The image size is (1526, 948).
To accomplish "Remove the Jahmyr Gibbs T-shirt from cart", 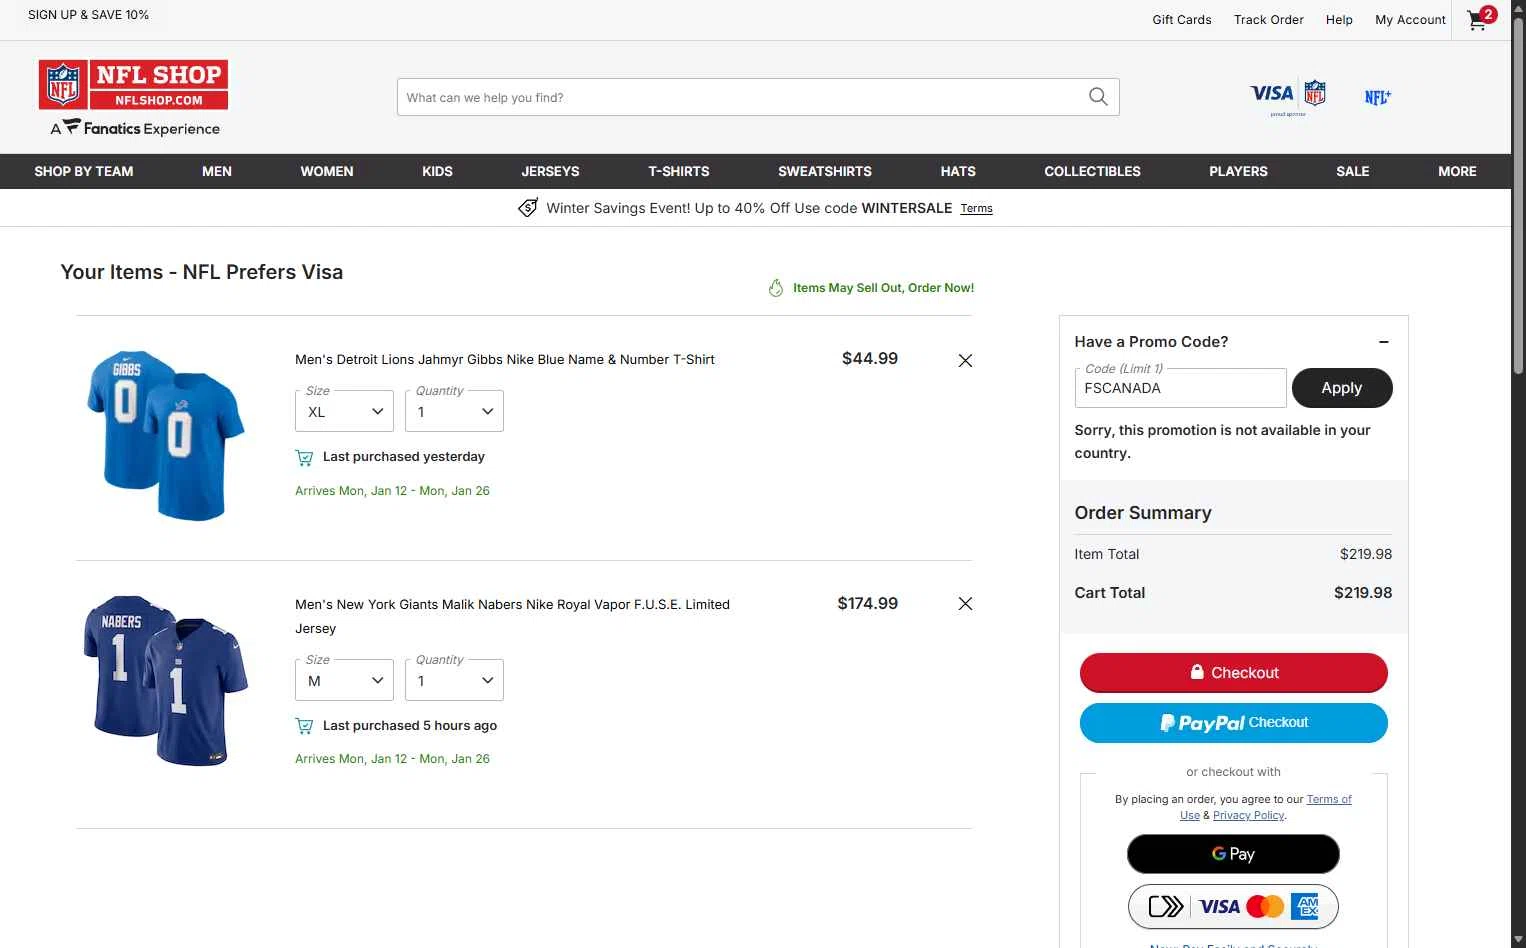I will 965,360.
